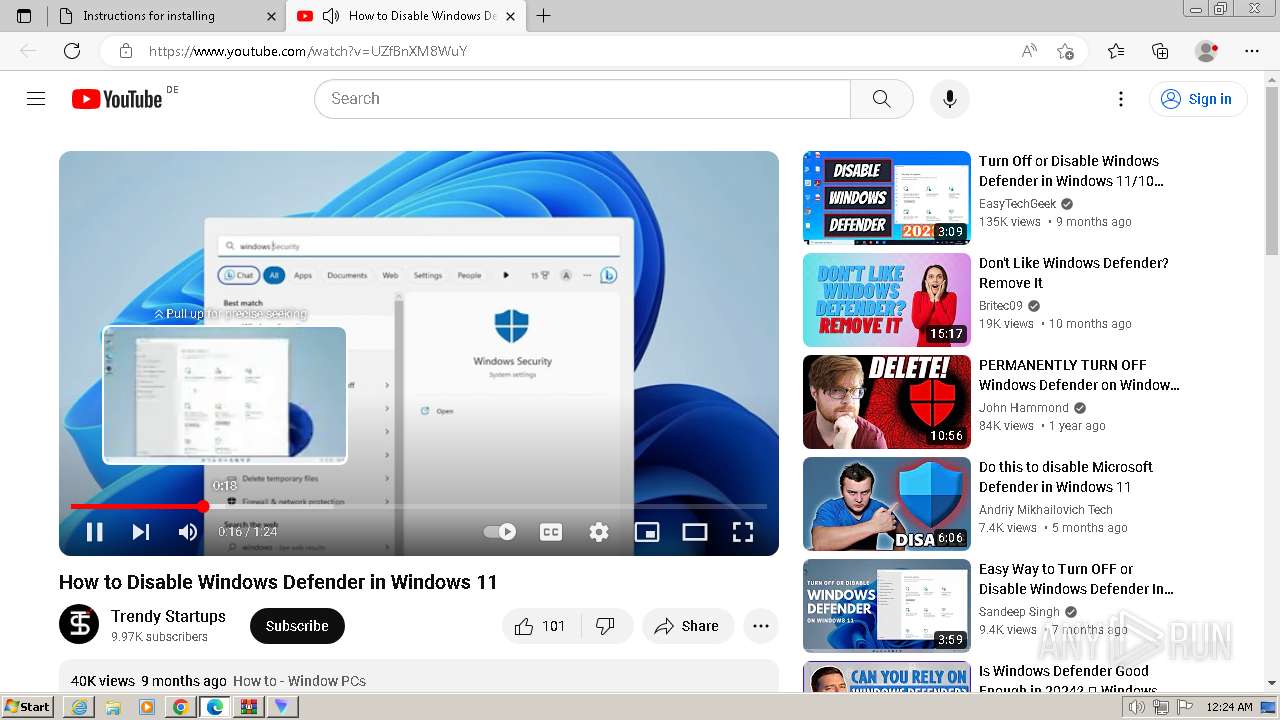1280x720 pixels.
Task: Turn on closed captions
Action: (x=551, y=532)
